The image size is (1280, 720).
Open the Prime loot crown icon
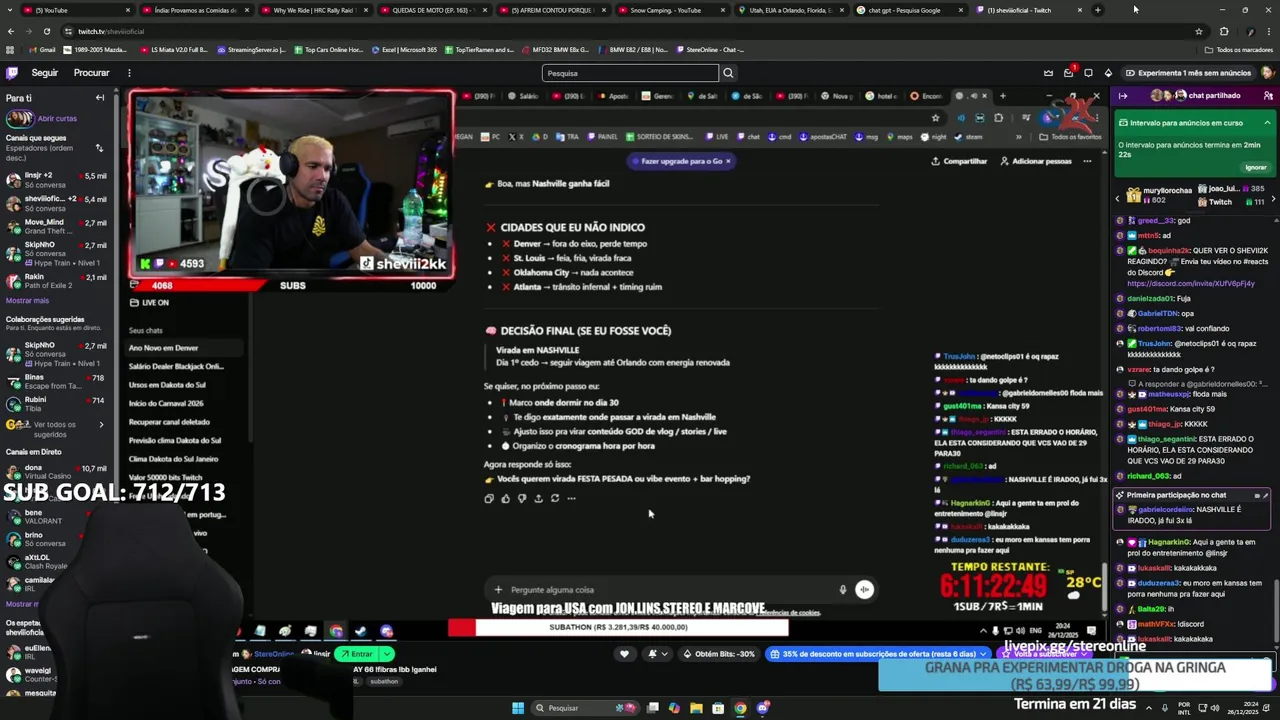click(x=1048, y=73)
